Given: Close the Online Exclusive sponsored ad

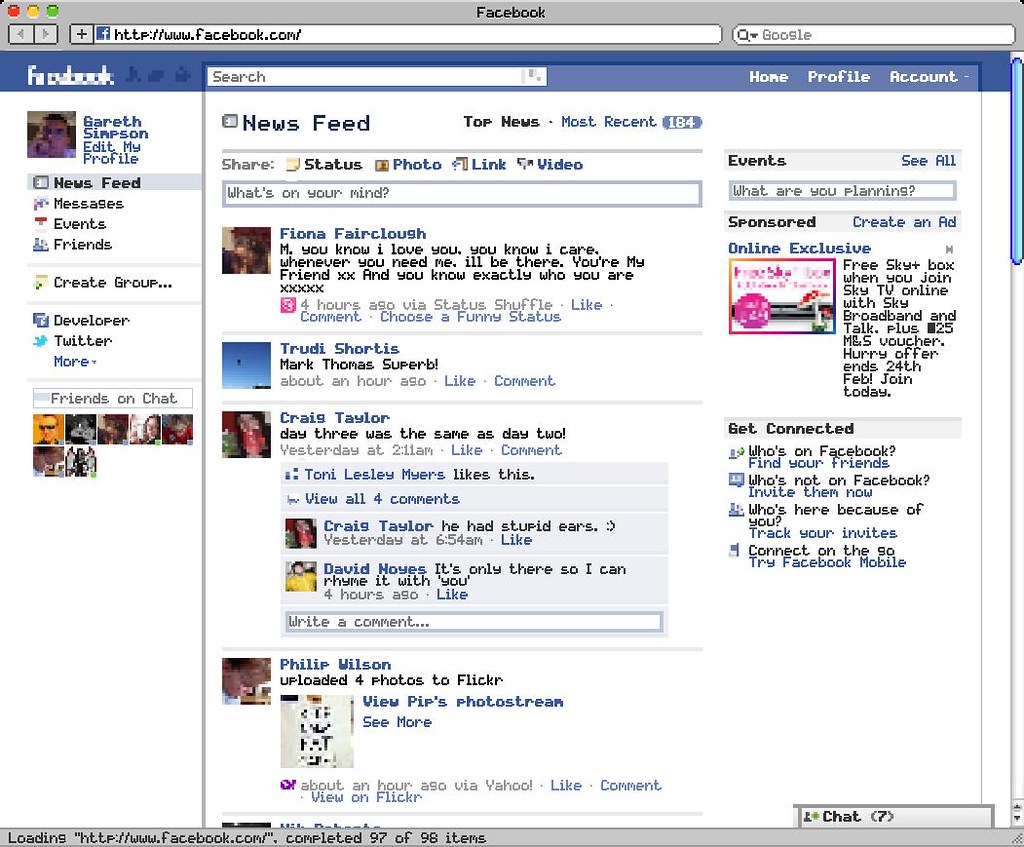Looking at the screenshot, I should point(950,249).
